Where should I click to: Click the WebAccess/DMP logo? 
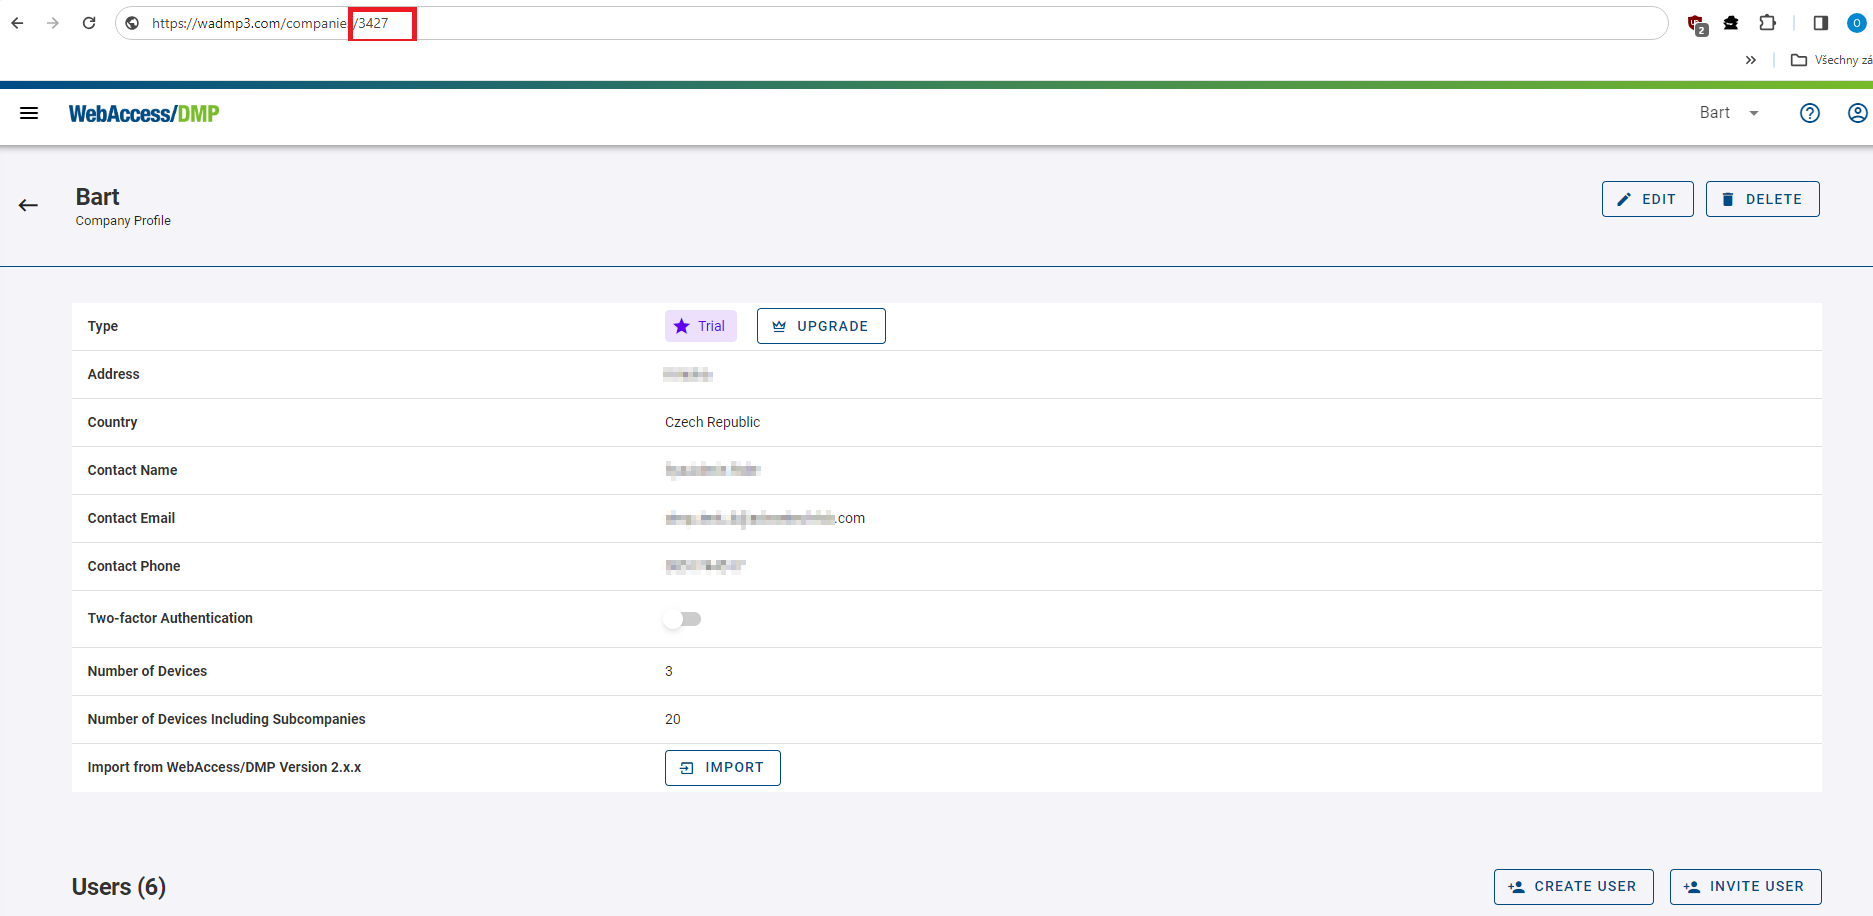click(144, 114)
